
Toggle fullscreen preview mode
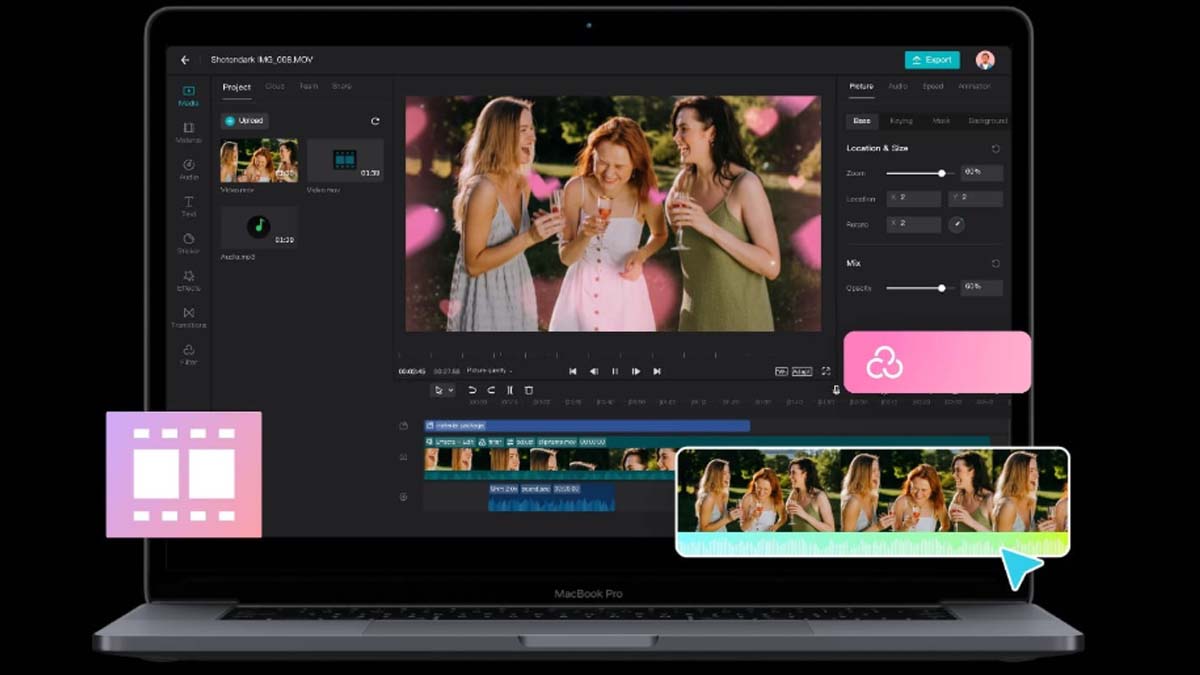coord(826,371)
